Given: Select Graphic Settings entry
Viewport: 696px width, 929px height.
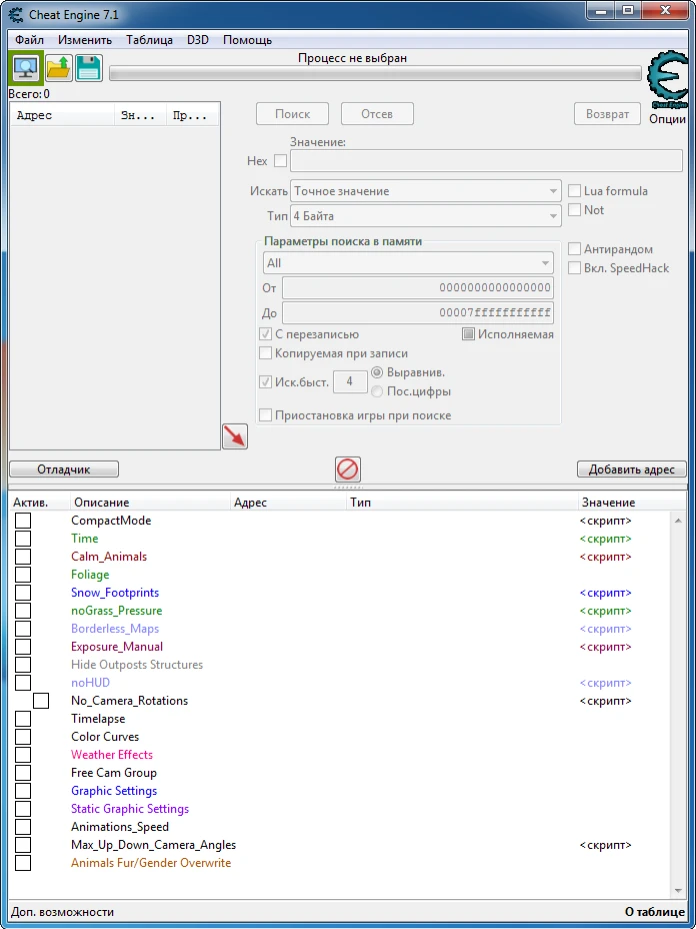Looking at the screenshot, I should tap(114, 790).
